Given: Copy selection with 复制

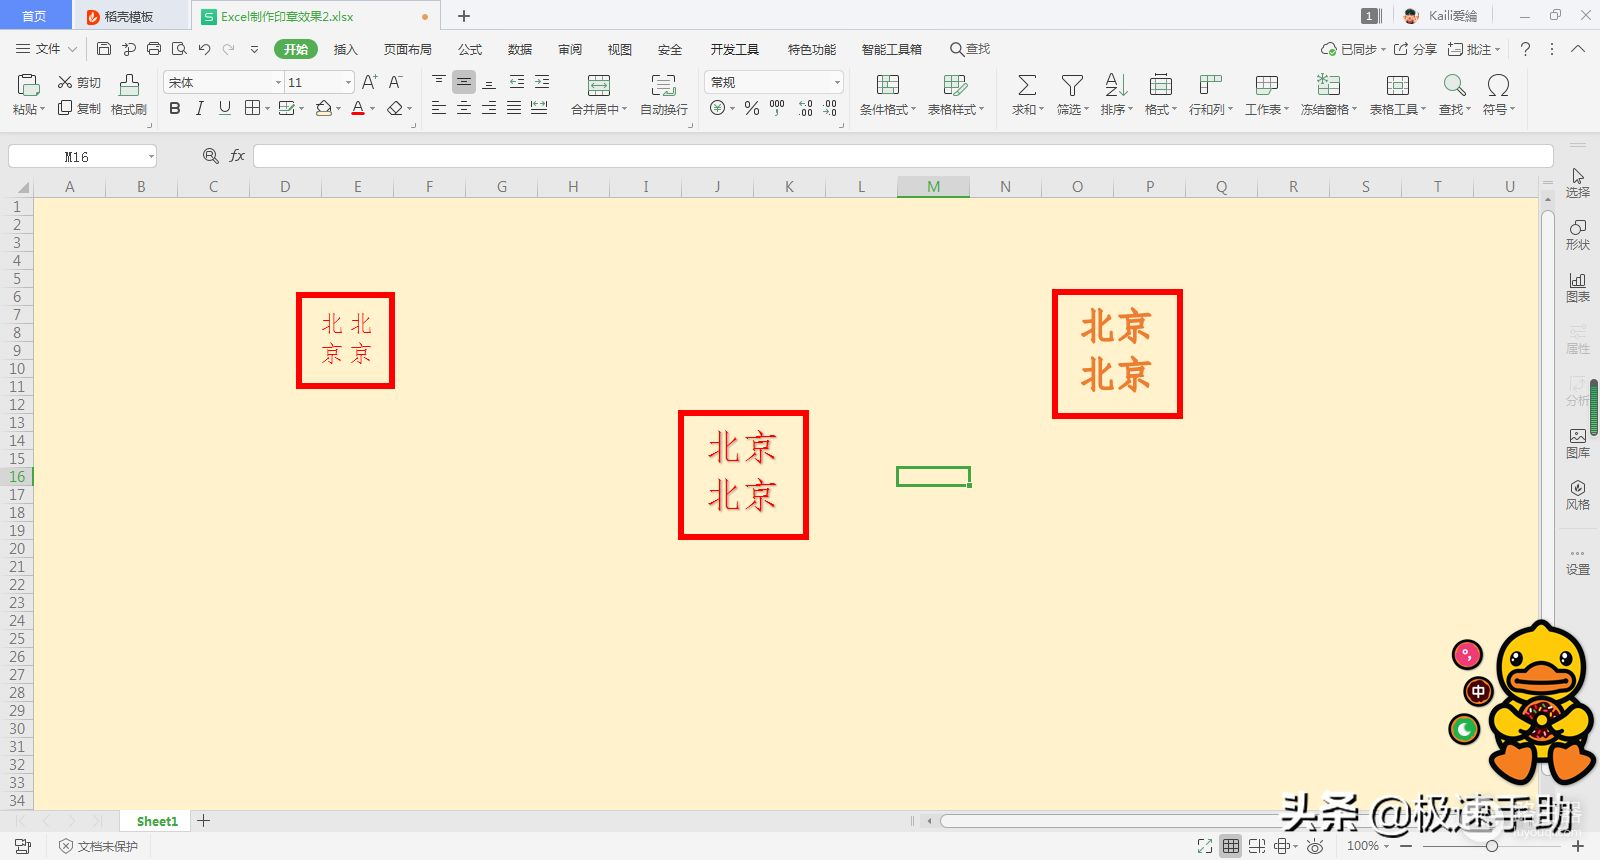Looking at the screenshot, I should pos(79,108).
